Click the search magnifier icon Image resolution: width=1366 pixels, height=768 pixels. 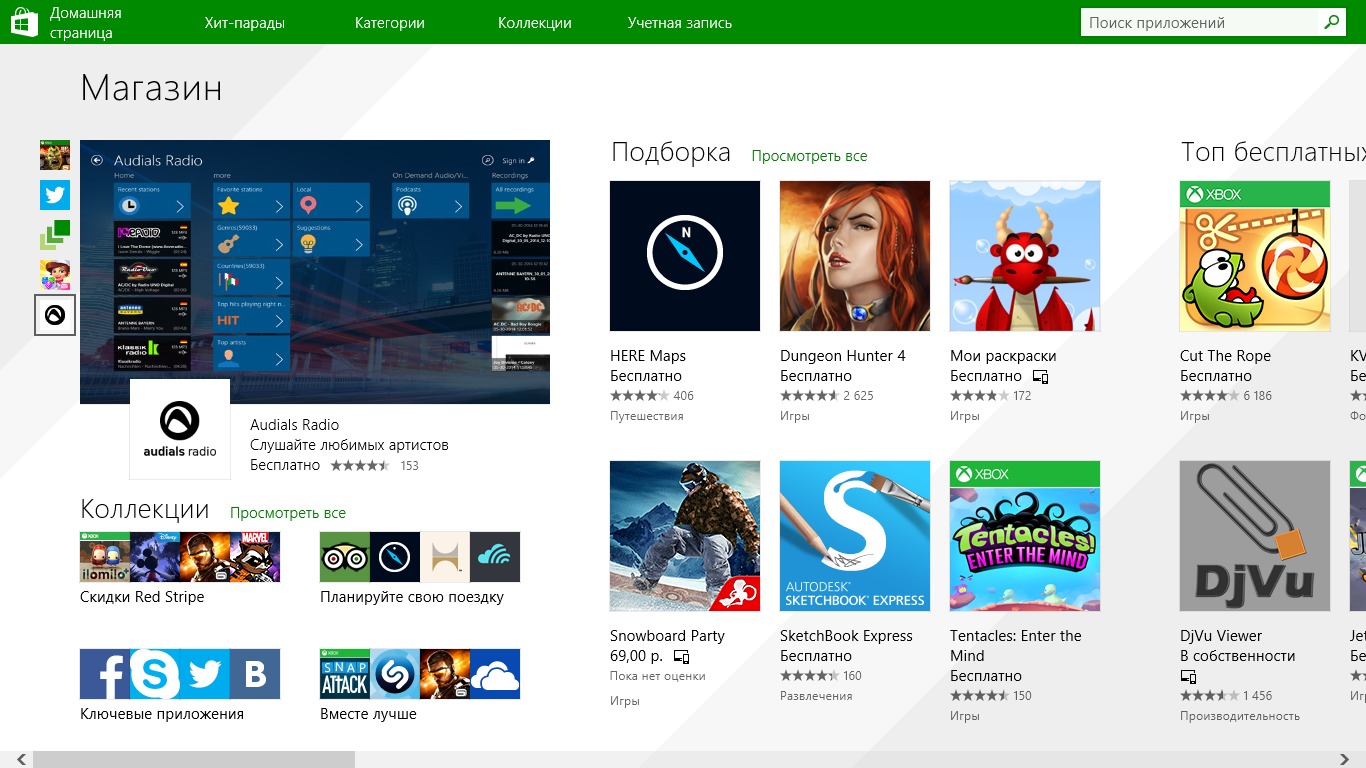point(1332,22)
